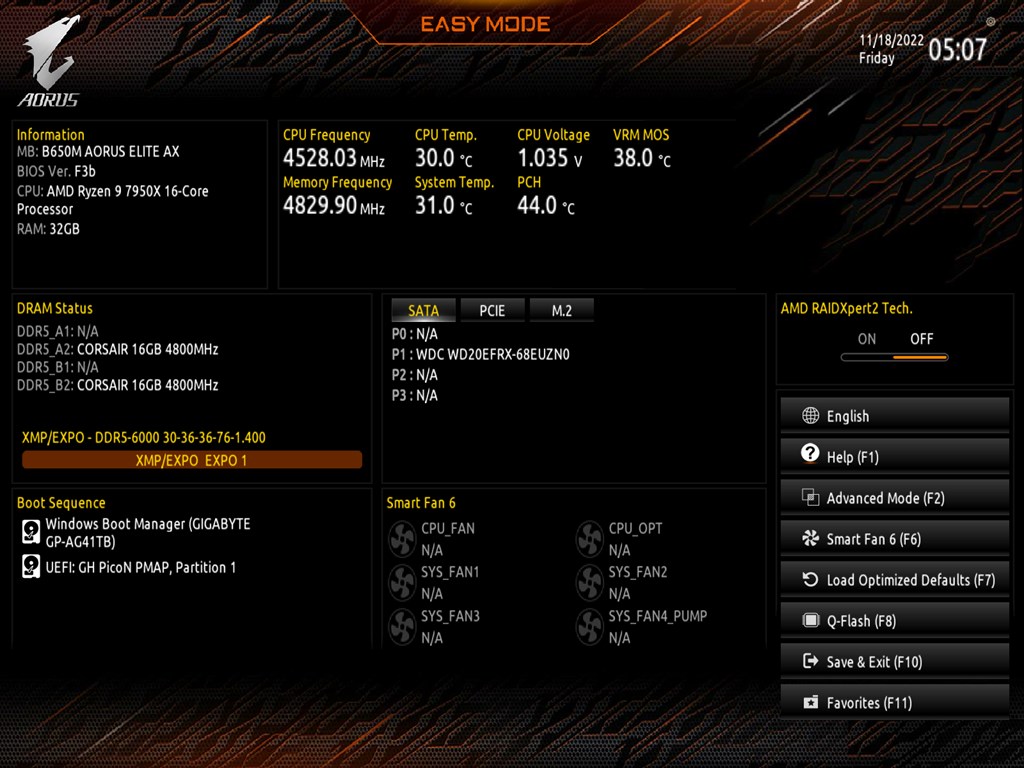The height and width of the screenshot is (768, 1024).
Task: Click the globe icon beside English
Action: [810, 415]
